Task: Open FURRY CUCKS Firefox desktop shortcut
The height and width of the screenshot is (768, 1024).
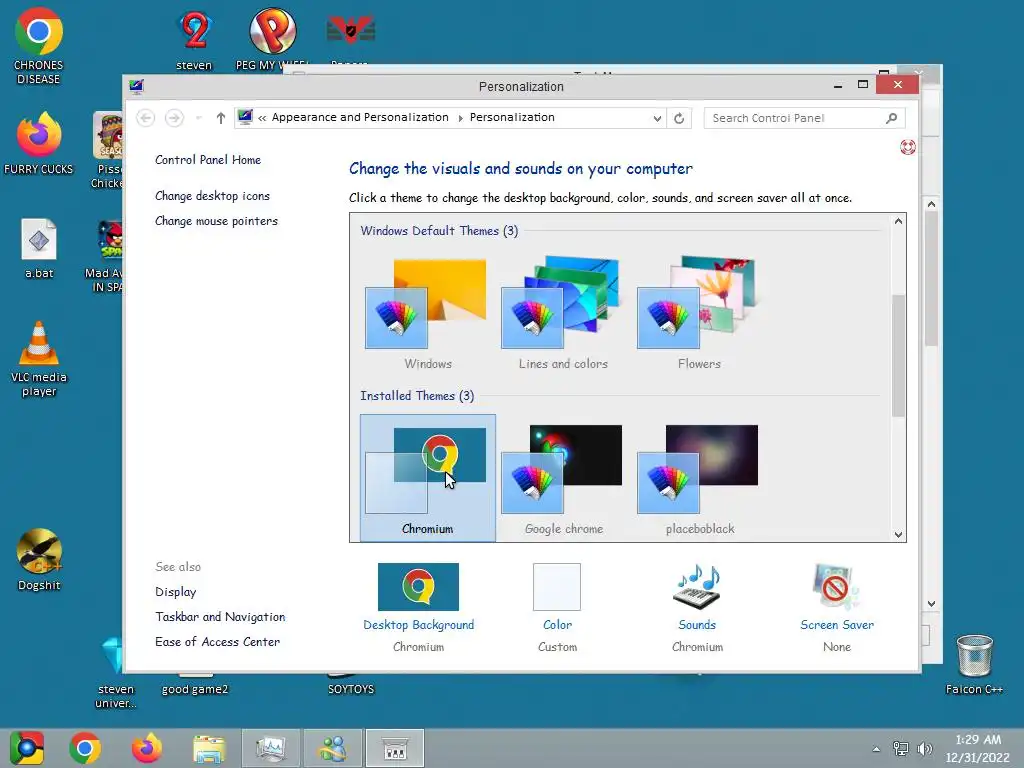Action: click(x=39, y=144)
